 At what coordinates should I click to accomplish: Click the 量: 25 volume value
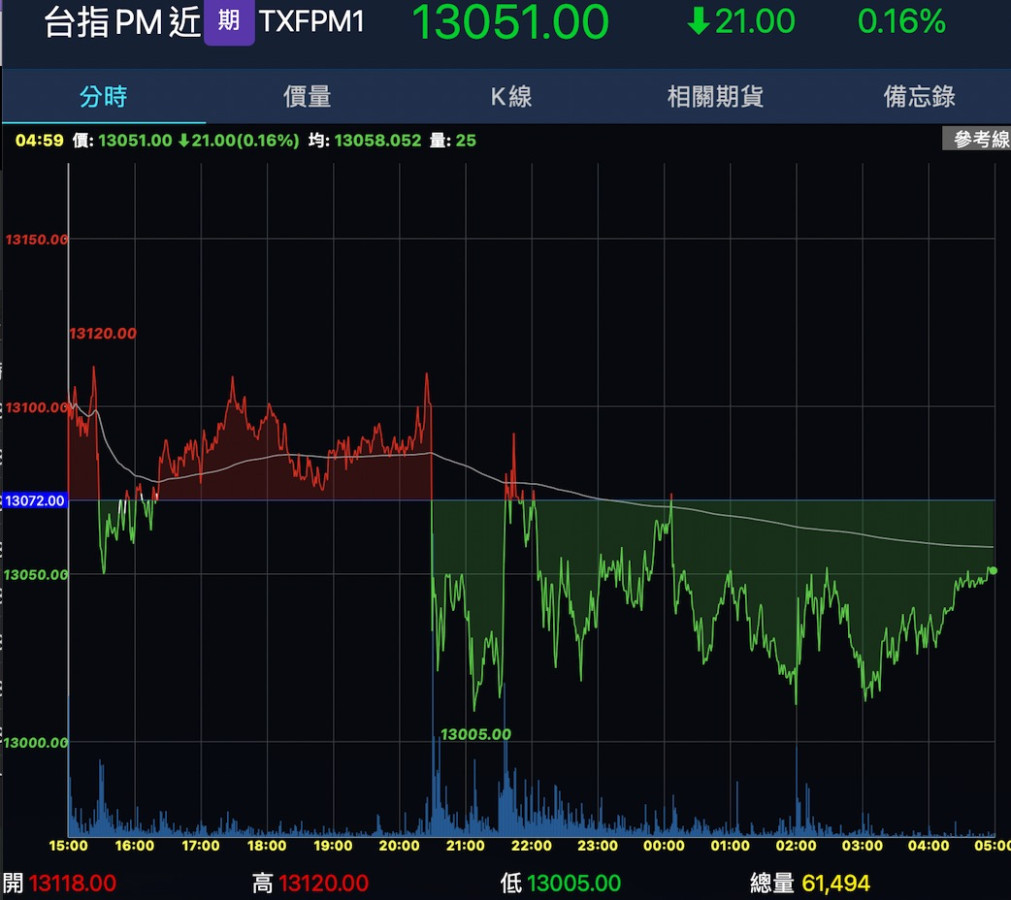click(x=453, y=141)
